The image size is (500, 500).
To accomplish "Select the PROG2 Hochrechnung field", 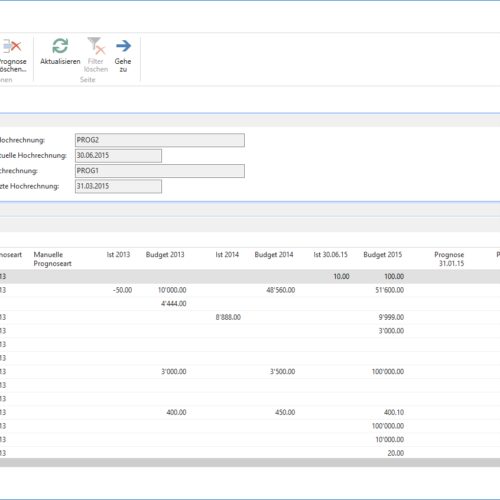I will [x=160, y=140].
